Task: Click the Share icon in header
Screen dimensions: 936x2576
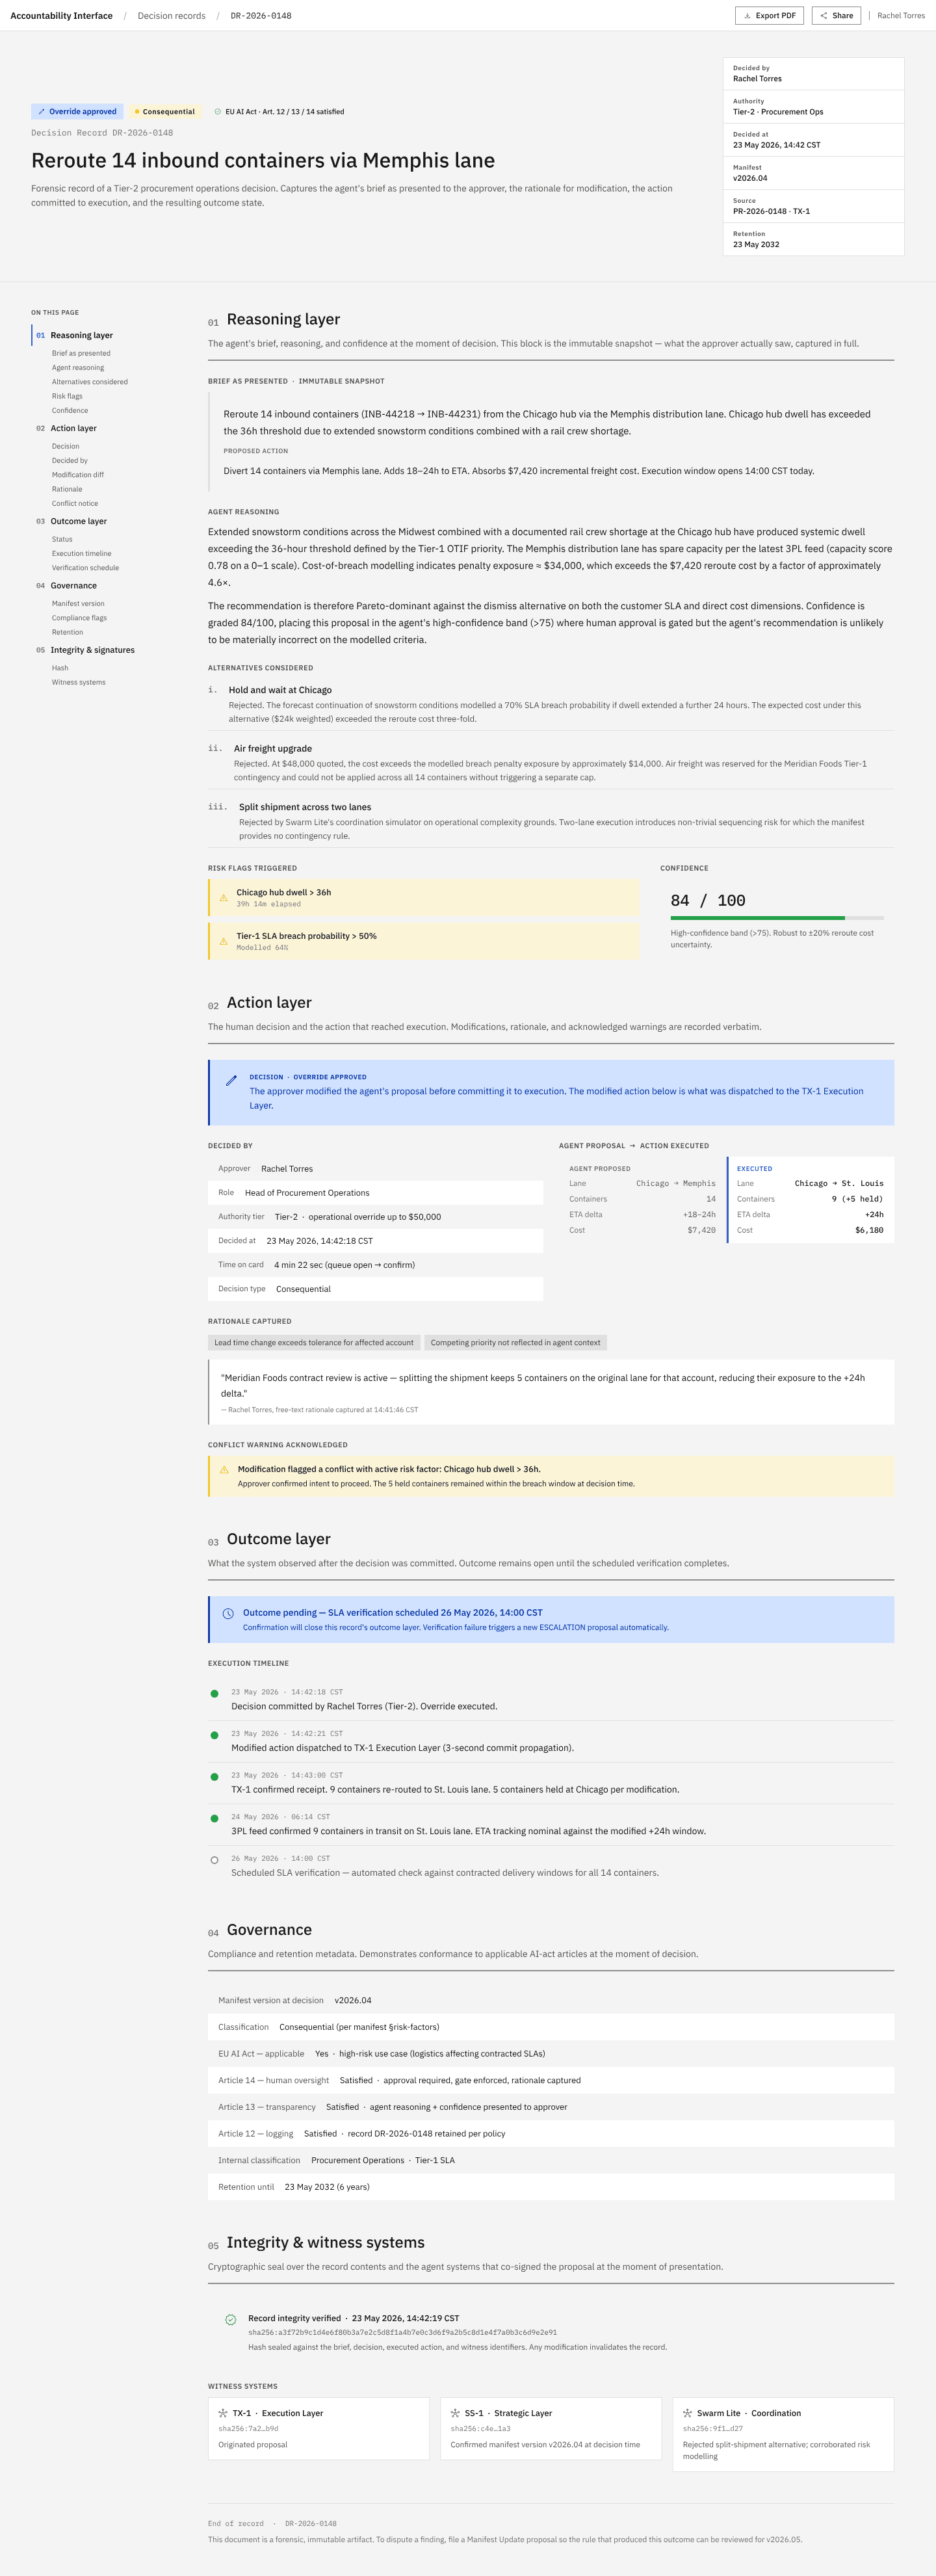Action: pos(824,16)
